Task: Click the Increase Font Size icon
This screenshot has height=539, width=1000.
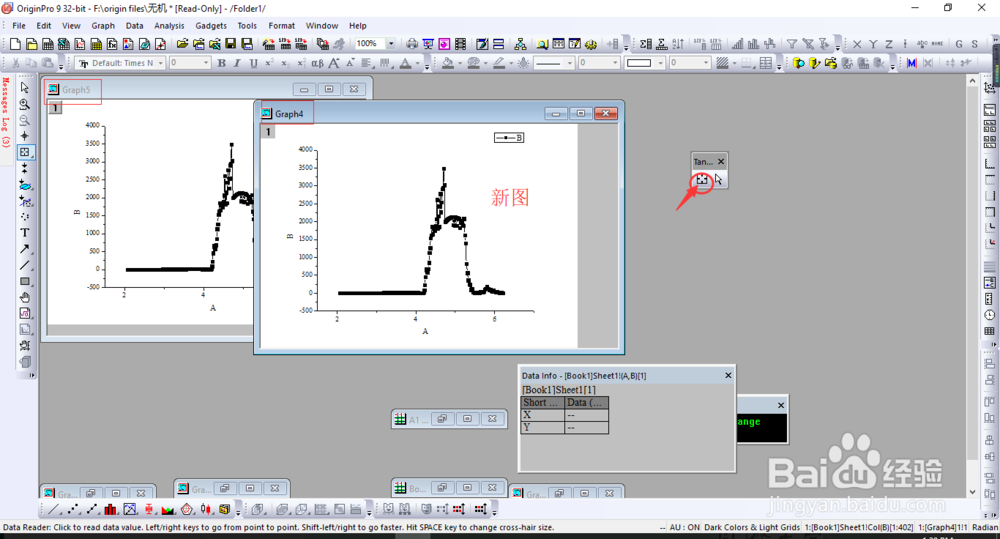Action: (x=334, y=63)
